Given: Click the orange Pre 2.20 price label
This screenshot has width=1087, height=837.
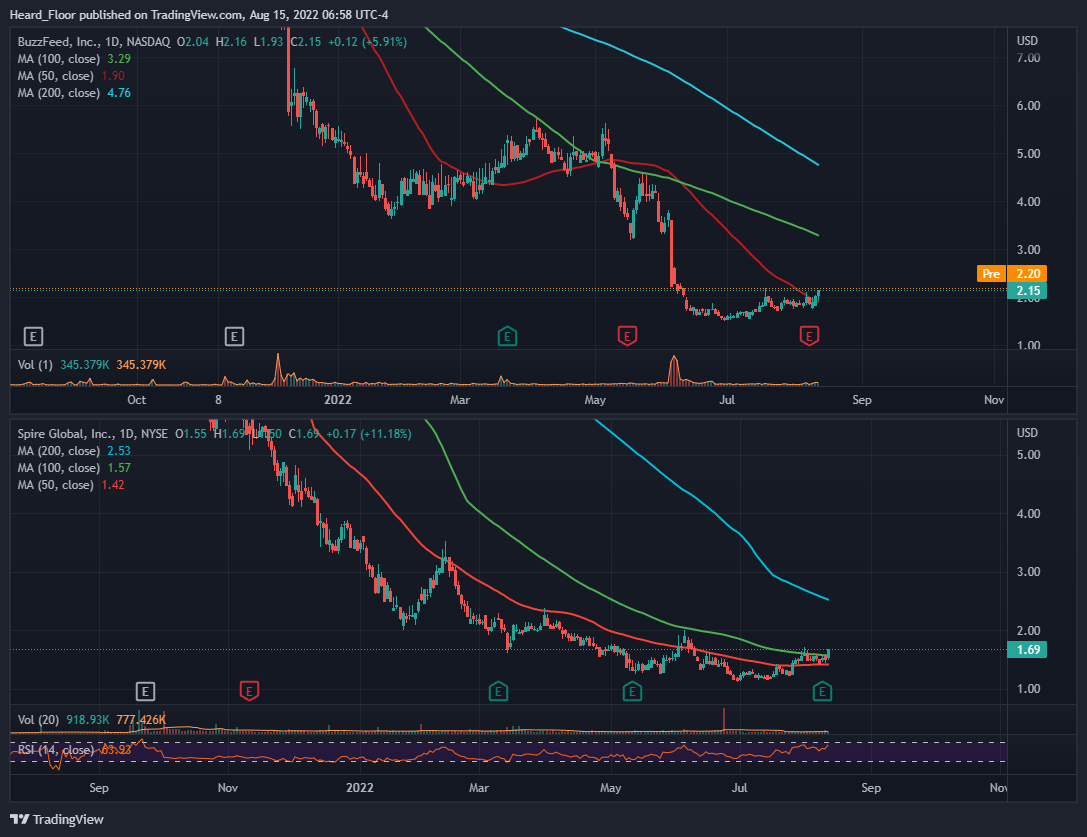Looking at the screenshot, I should 1011,274.
